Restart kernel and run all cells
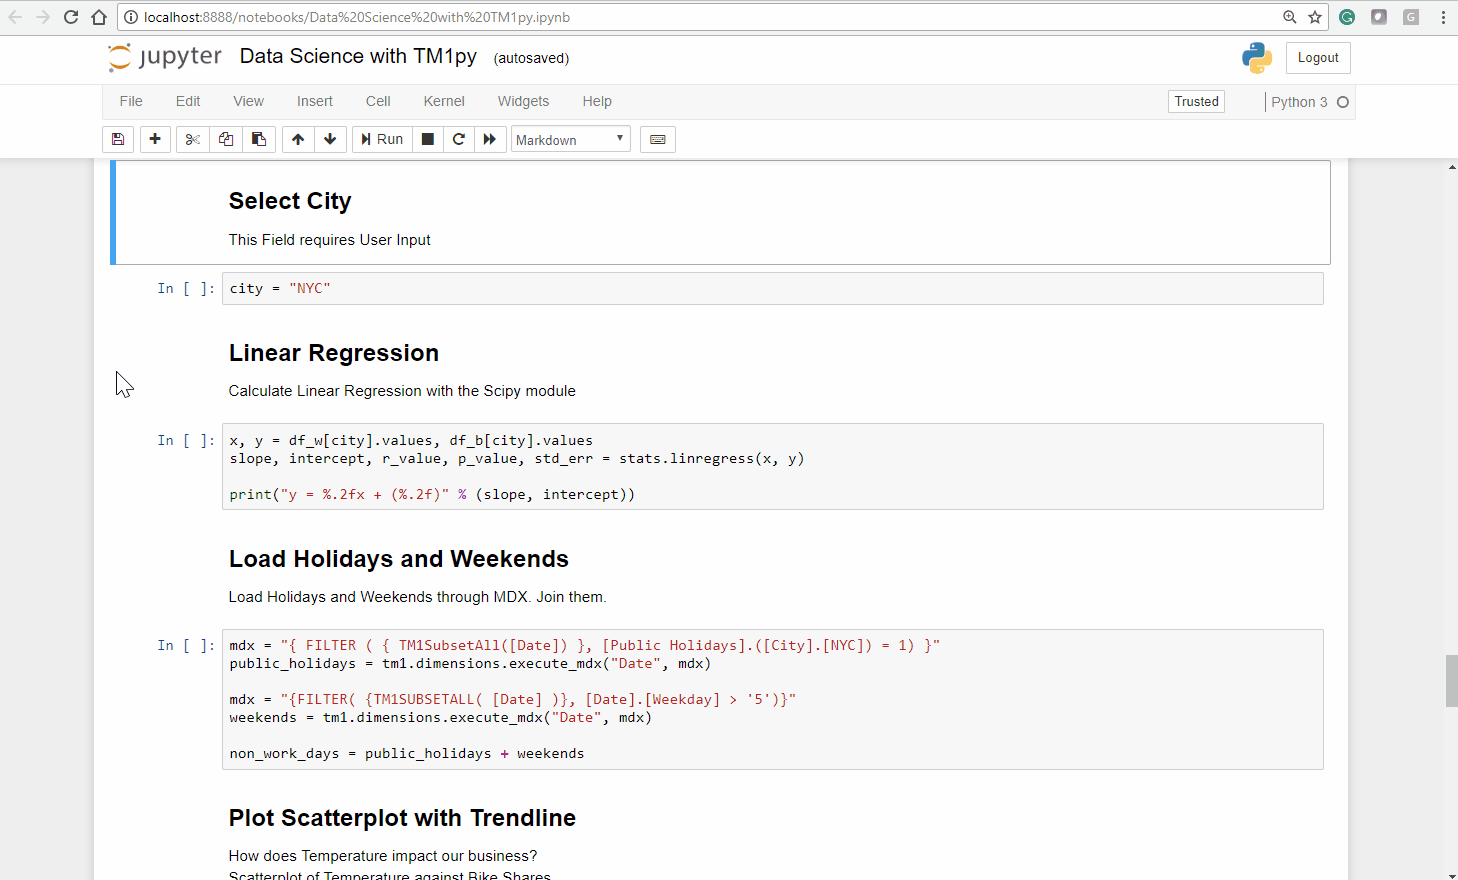 coord(490,139)
